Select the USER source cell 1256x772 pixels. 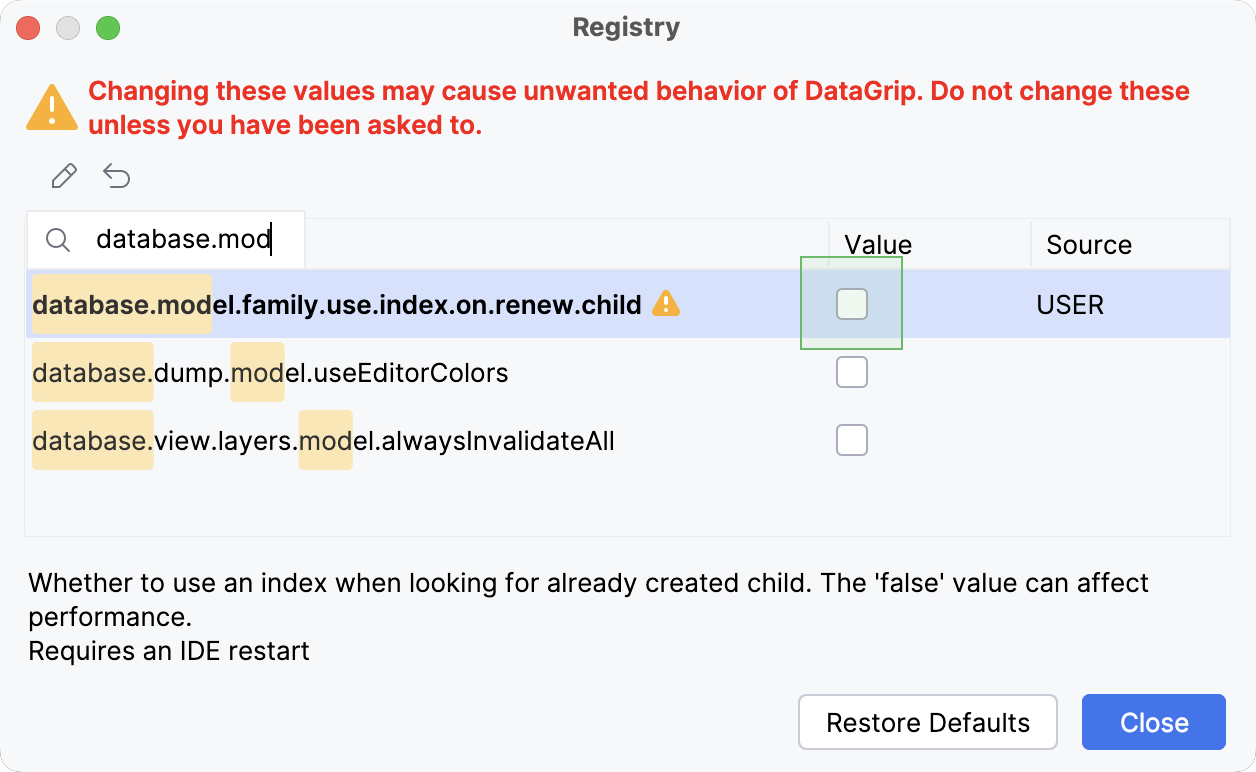[1069, 305]
